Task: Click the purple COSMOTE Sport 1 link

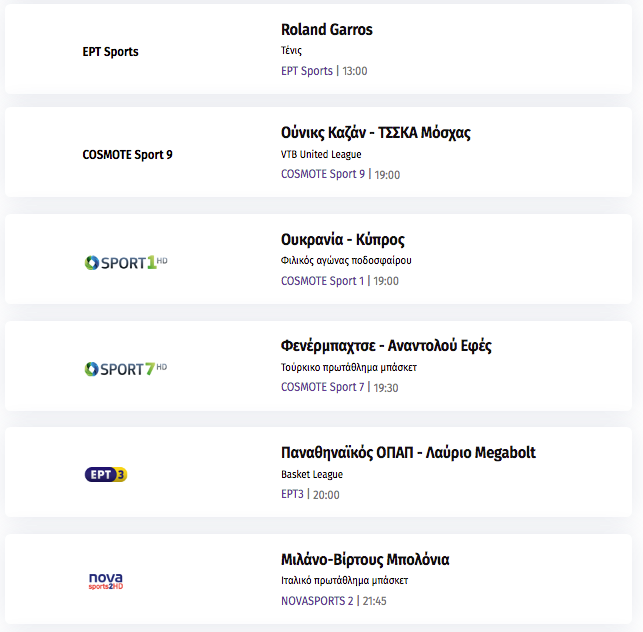Action: click(322, 281)
